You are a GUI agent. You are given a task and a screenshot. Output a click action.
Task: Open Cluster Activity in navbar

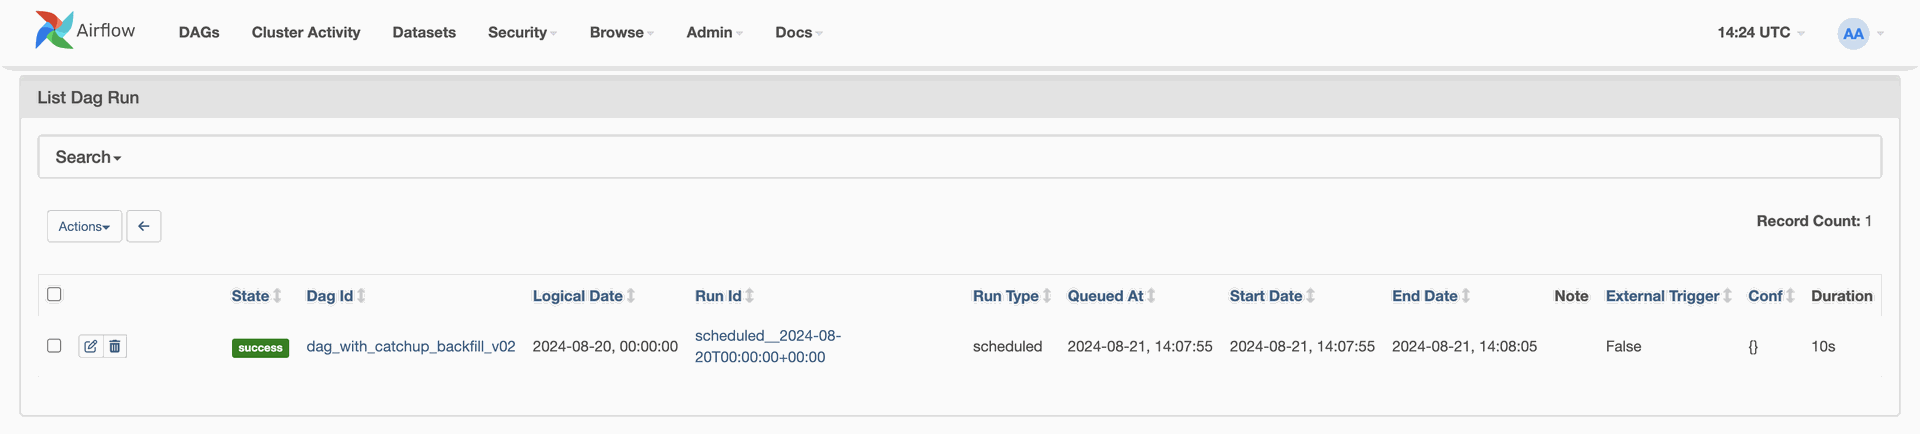[306, 32]
